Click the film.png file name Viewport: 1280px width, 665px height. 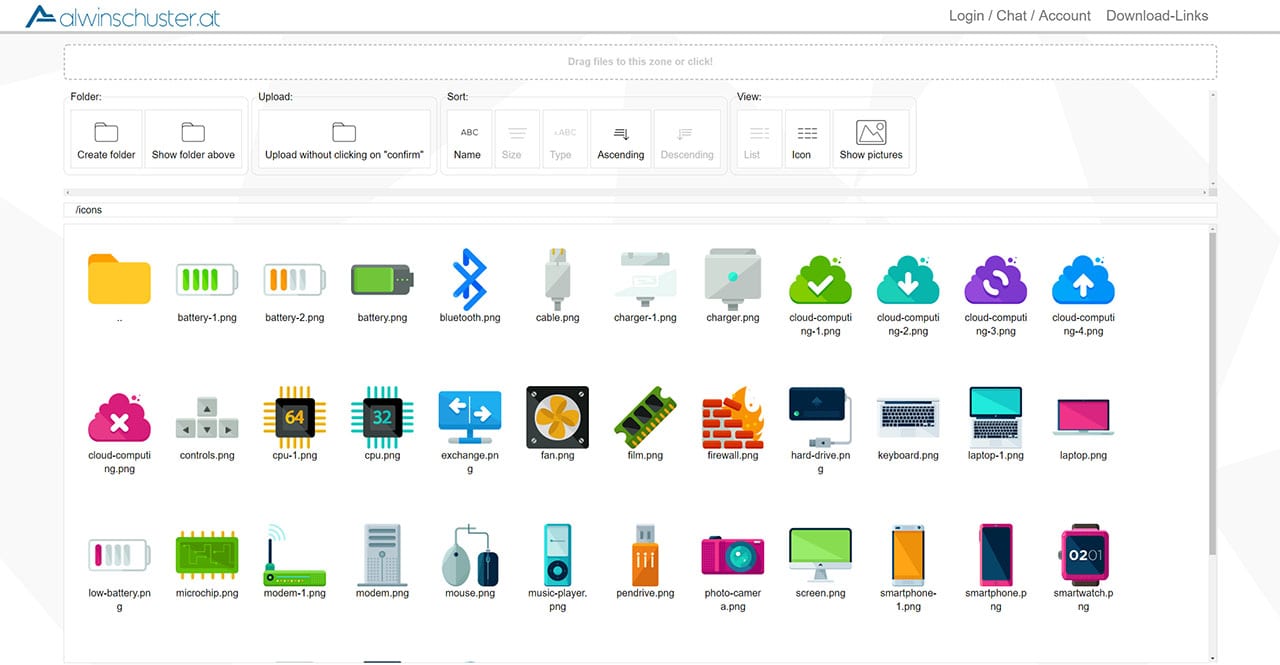click(x=645, y=456)
